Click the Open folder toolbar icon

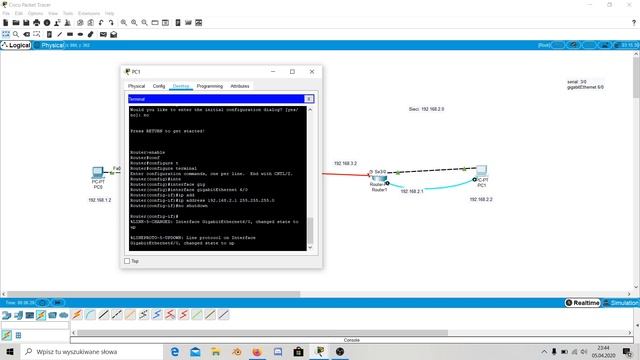click(16, 23)
